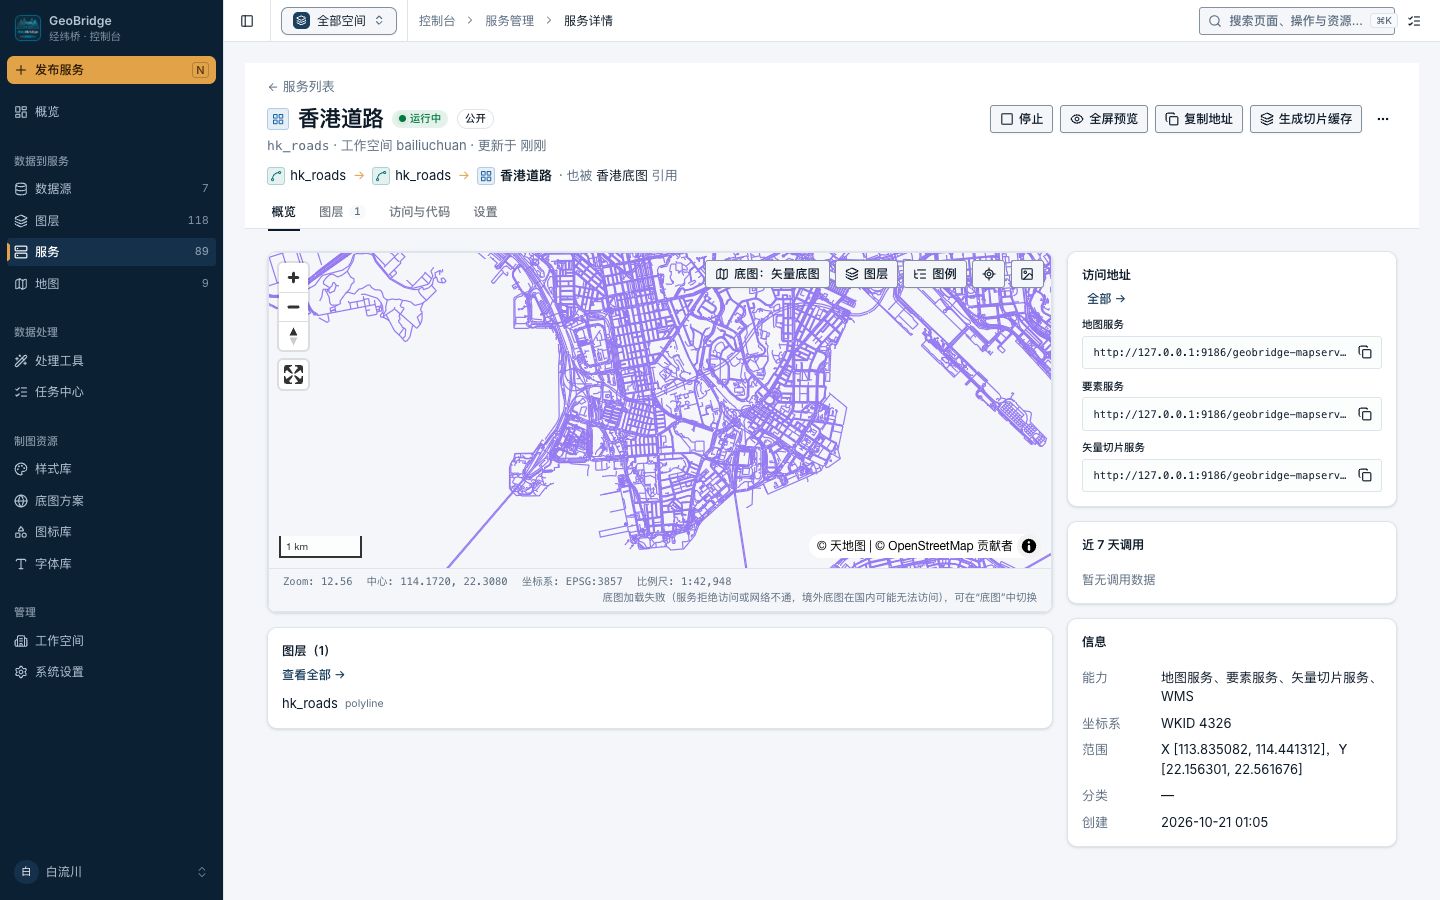Show map attribution info icon
Screen dimensions: 1440x900
tap(1029, 546)
